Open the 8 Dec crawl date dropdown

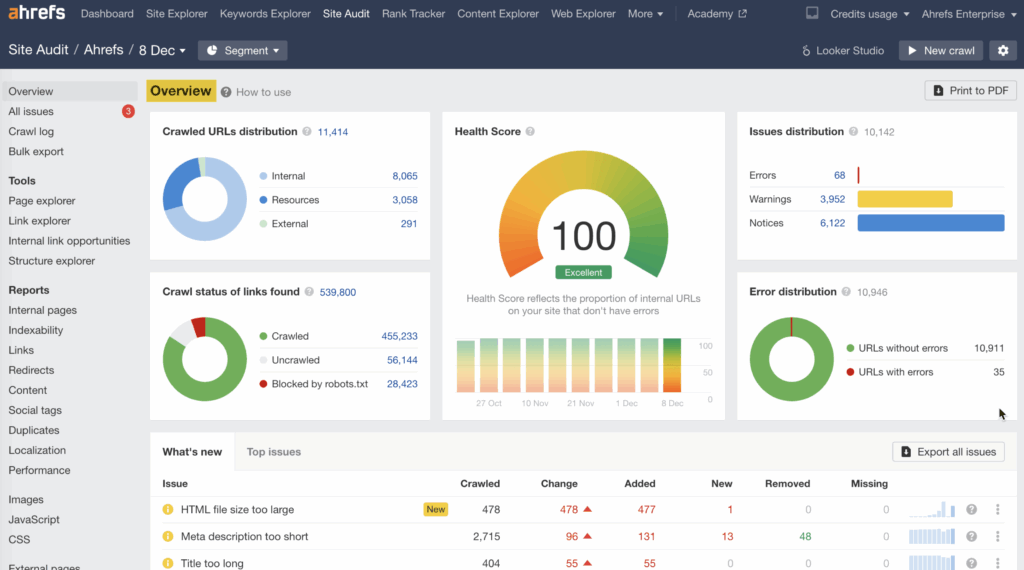point(162,50)
